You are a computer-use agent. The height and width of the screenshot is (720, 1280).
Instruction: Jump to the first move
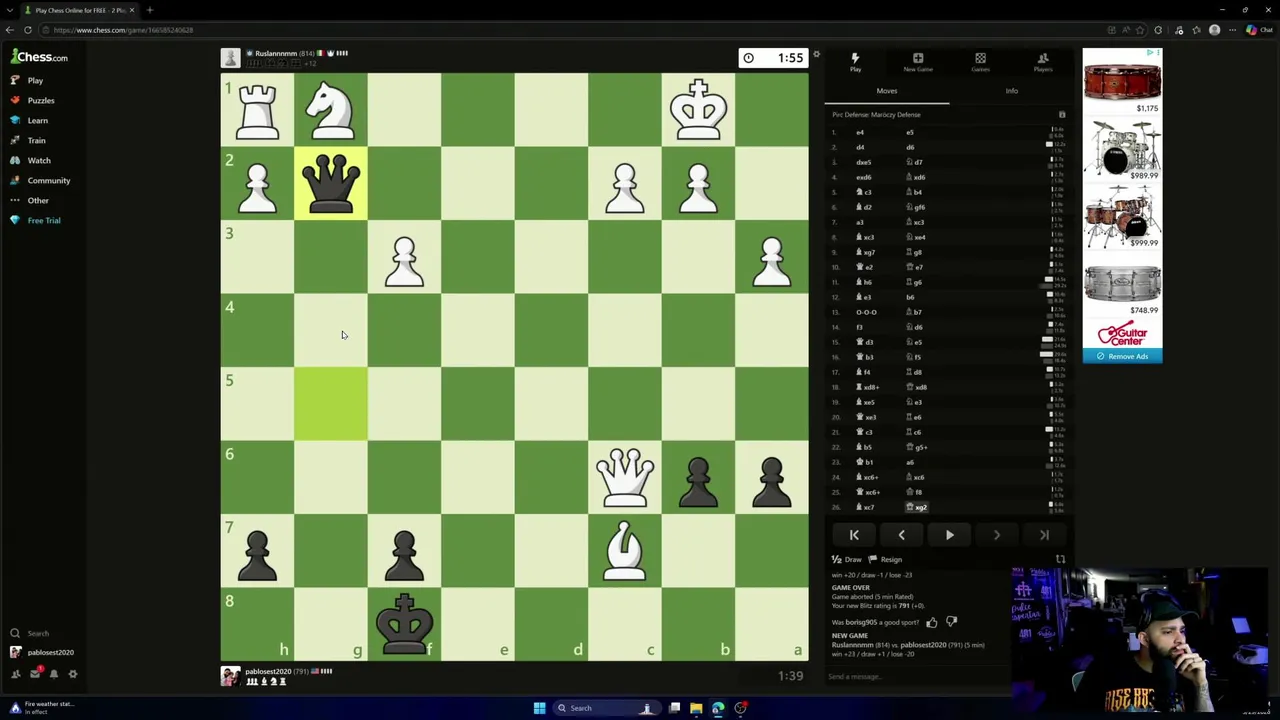[854, 535]
